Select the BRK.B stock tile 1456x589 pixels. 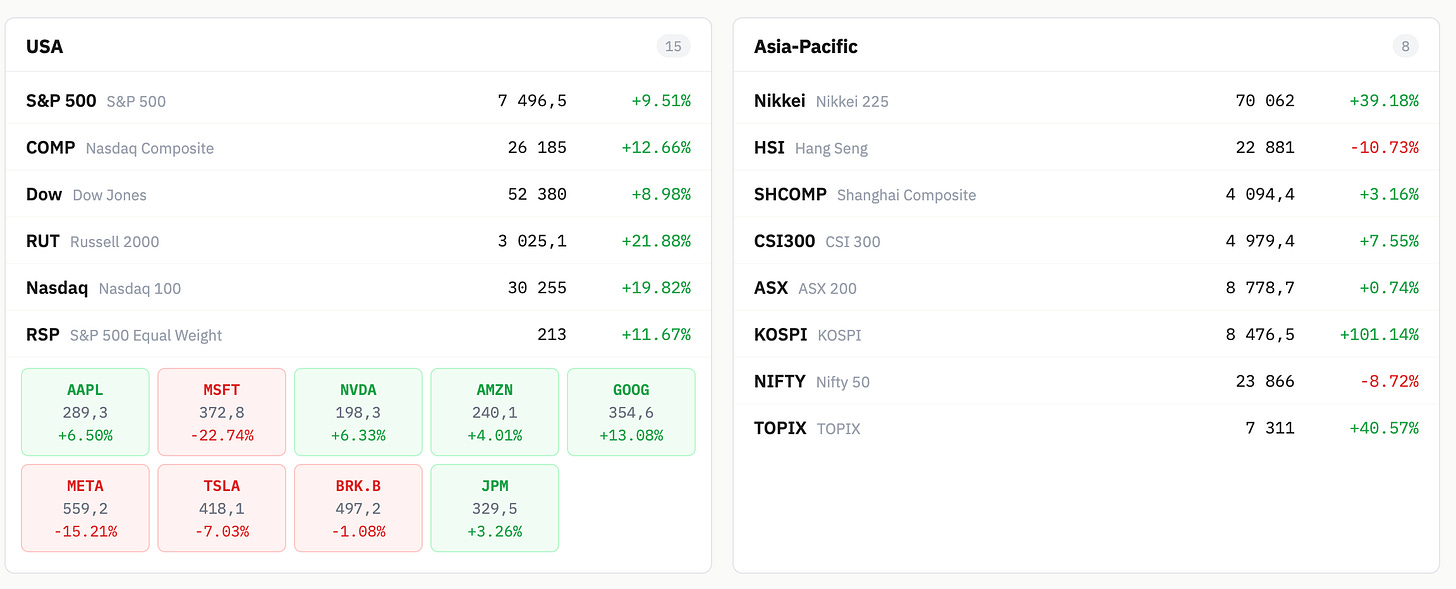tap(358, 508)
